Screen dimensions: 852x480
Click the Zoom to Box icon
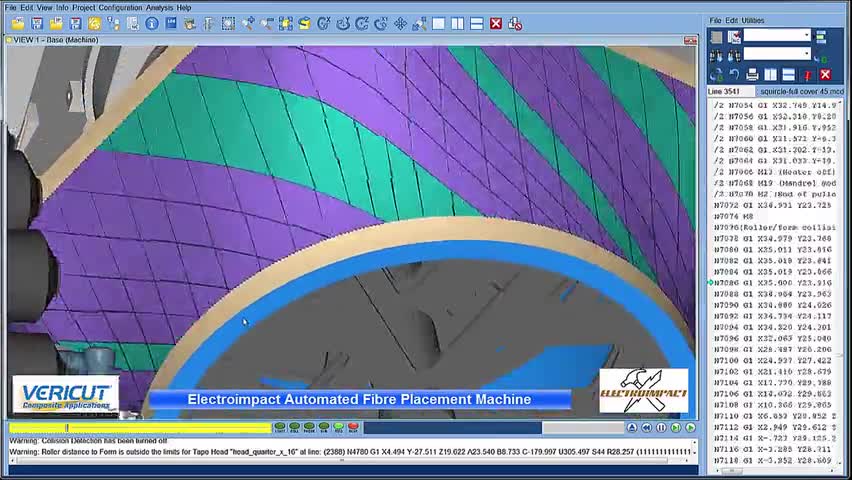point(228,23)
